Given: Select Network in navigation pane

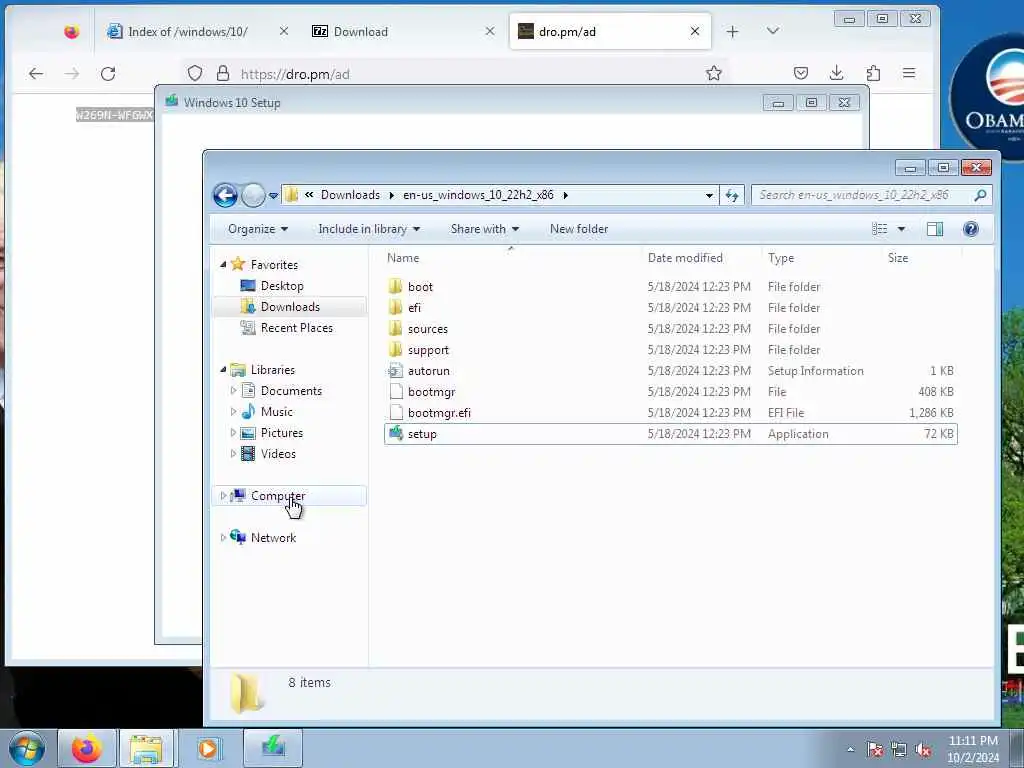Looking at the screenshot, I should coord(273,537).
